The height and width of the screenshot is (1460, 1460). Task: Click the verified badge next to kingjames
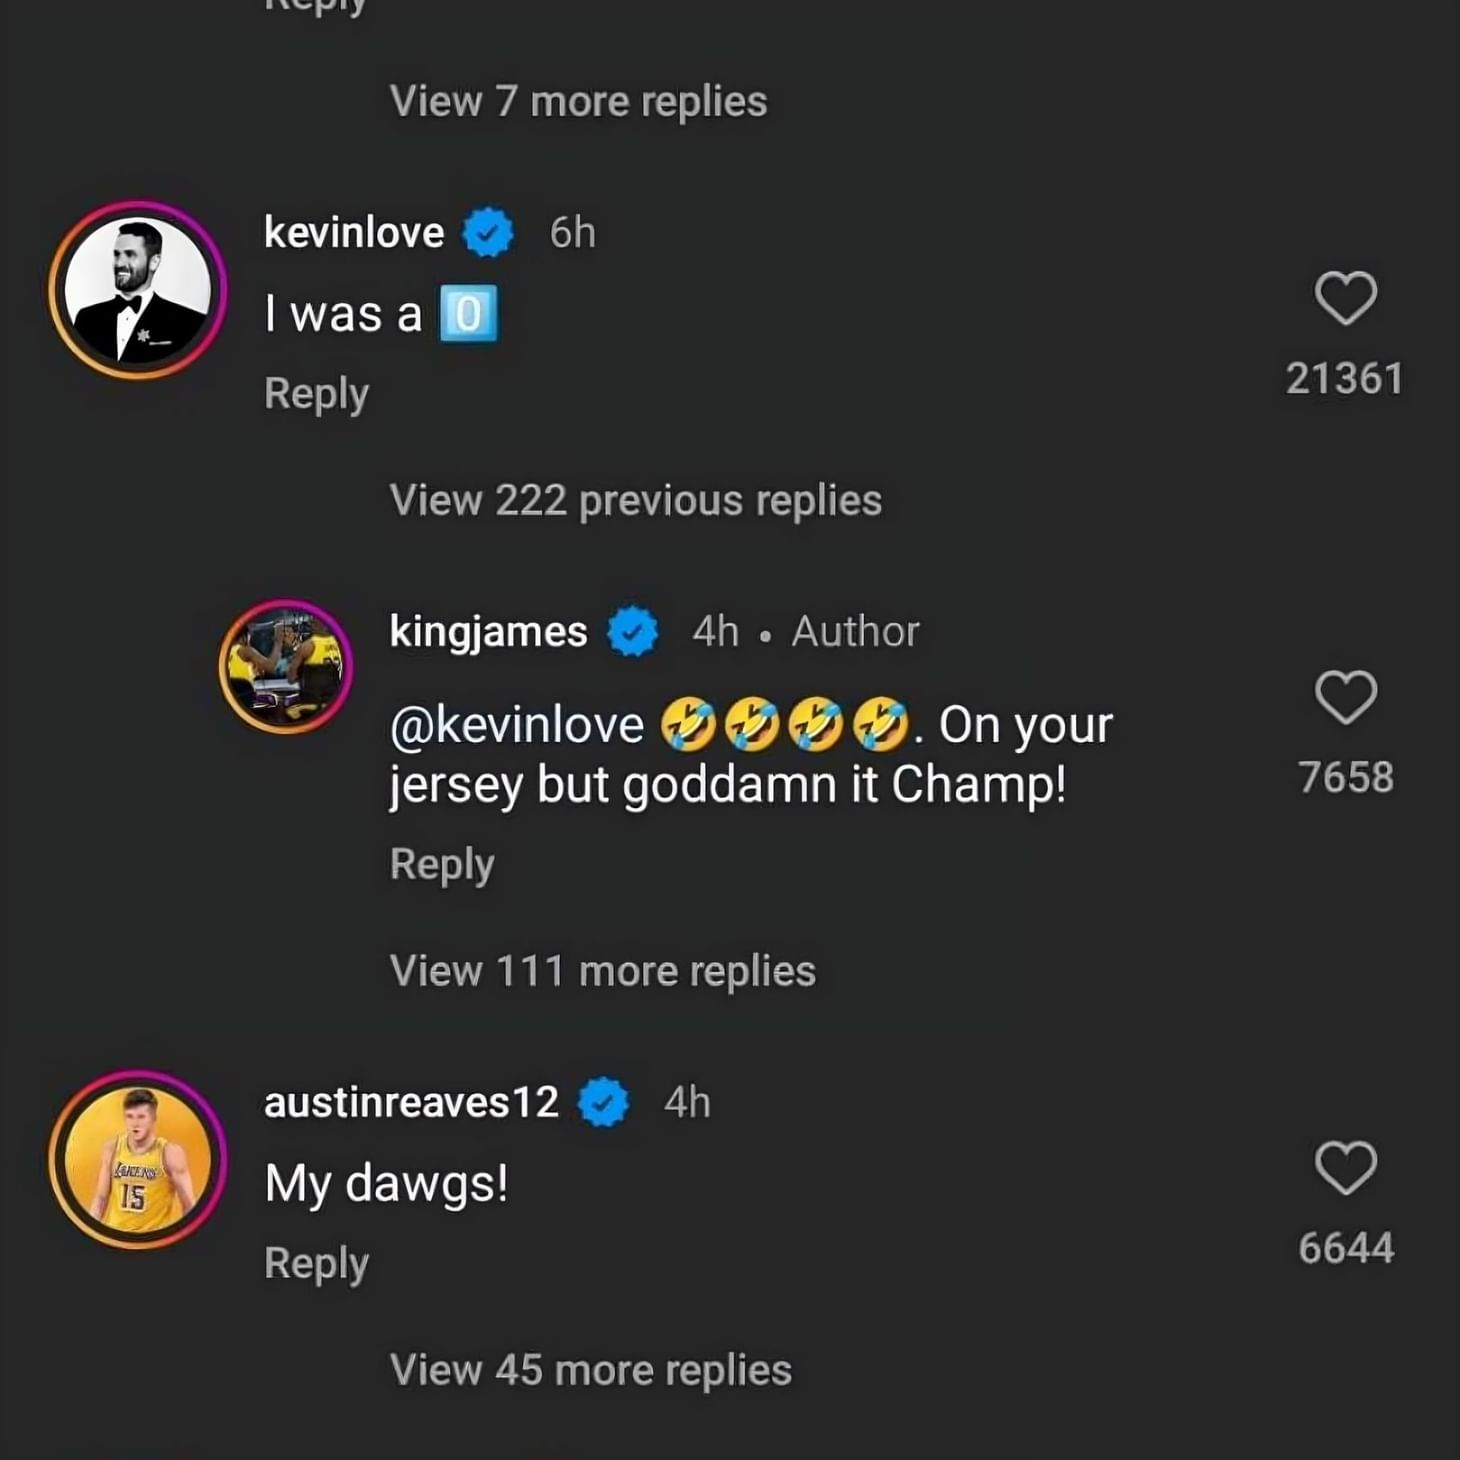click(630, 631)
